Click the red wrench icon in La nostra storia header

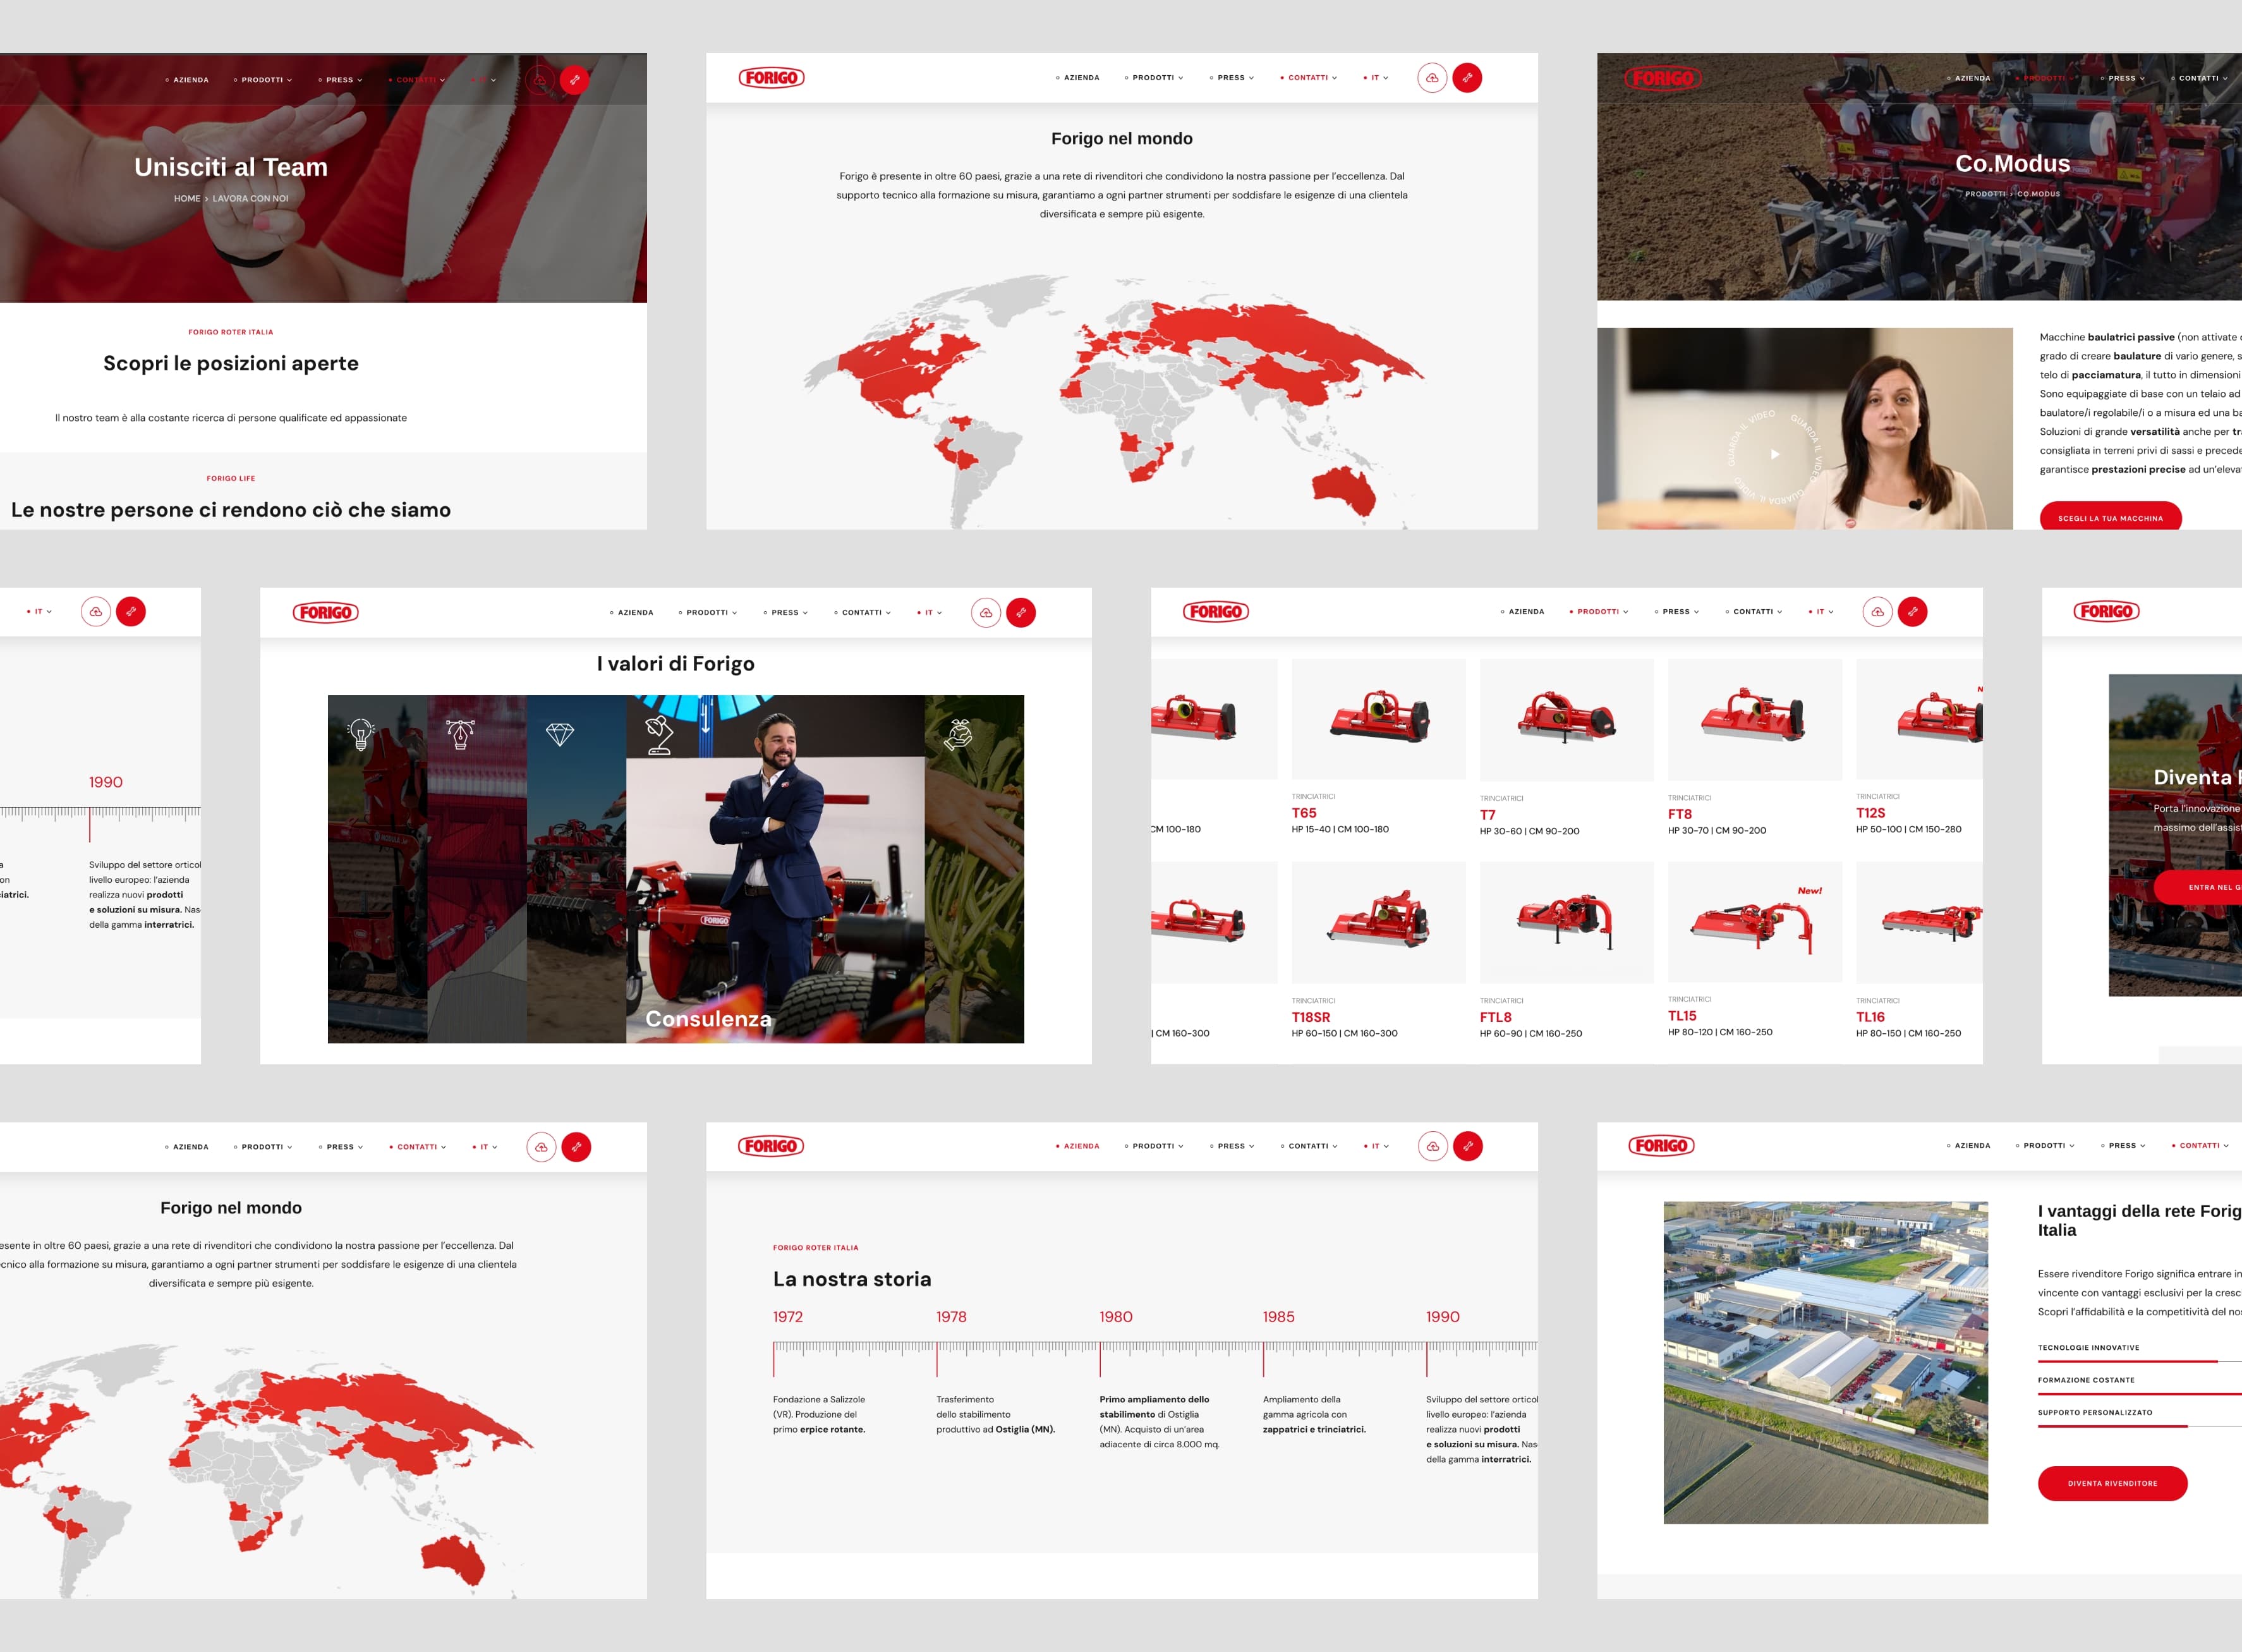(x=1467, y=1146)
